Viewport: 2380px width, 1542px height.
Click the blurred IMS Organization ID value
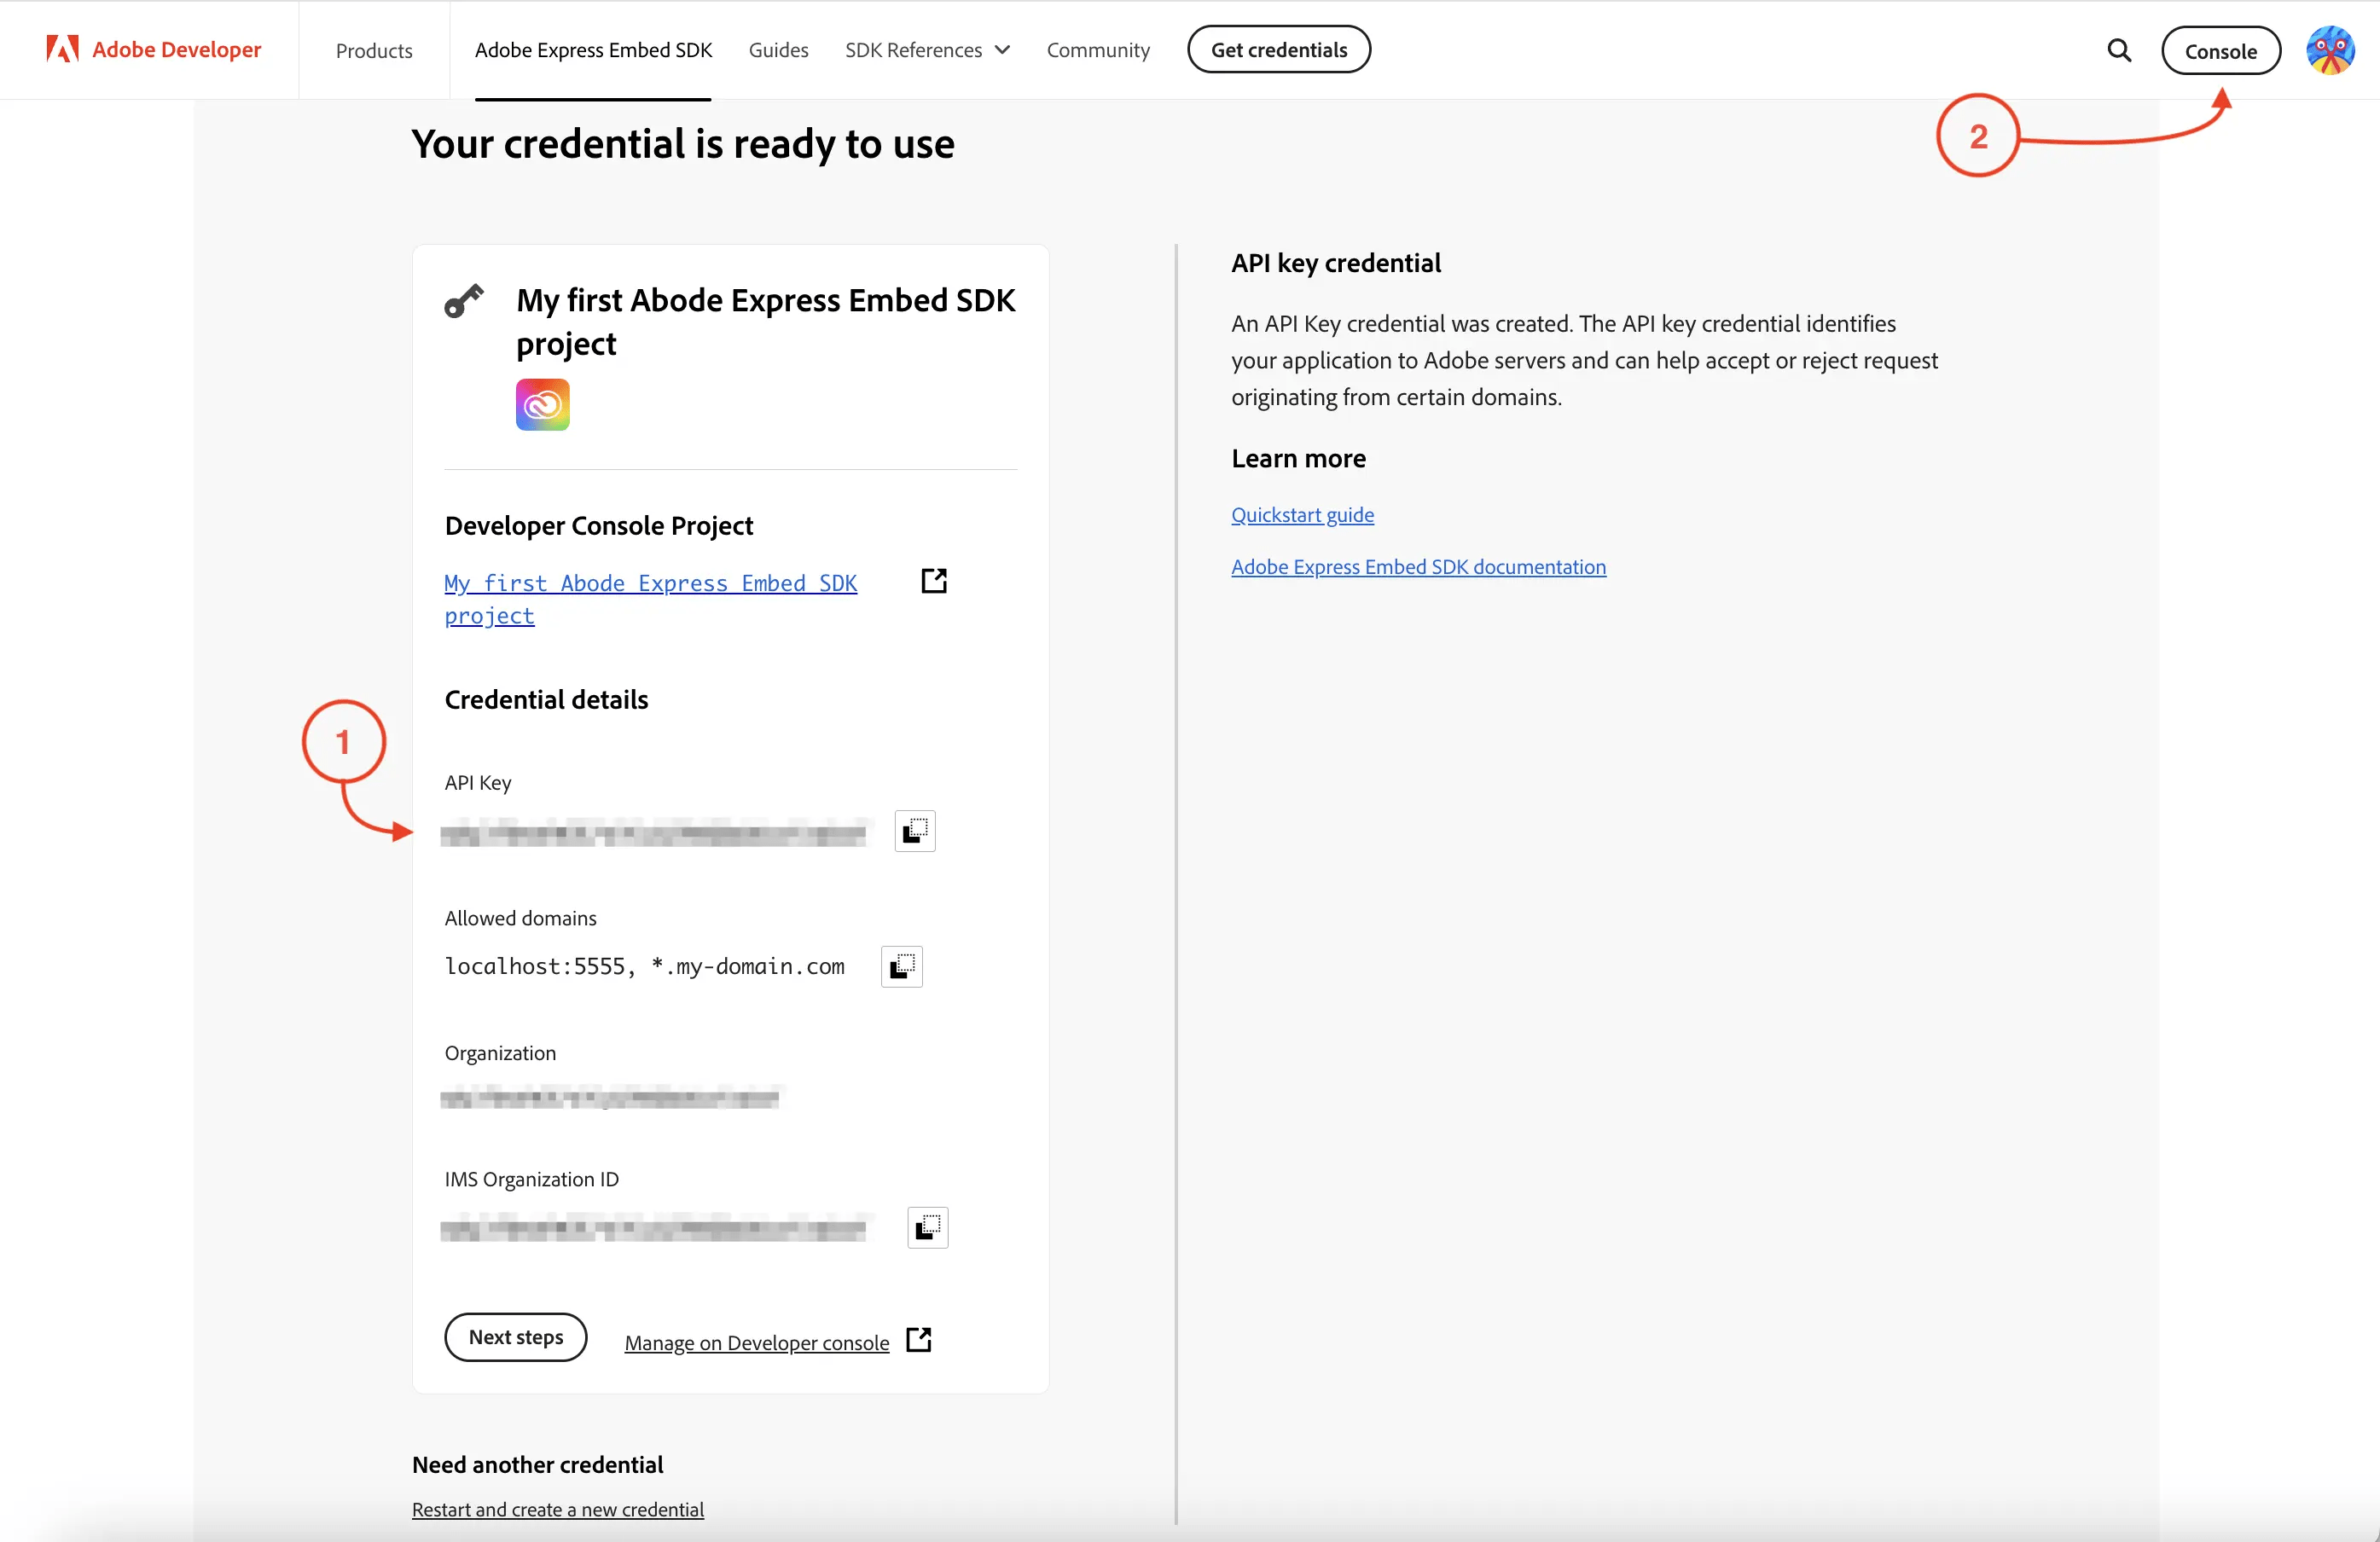(x=654, y=1228)
